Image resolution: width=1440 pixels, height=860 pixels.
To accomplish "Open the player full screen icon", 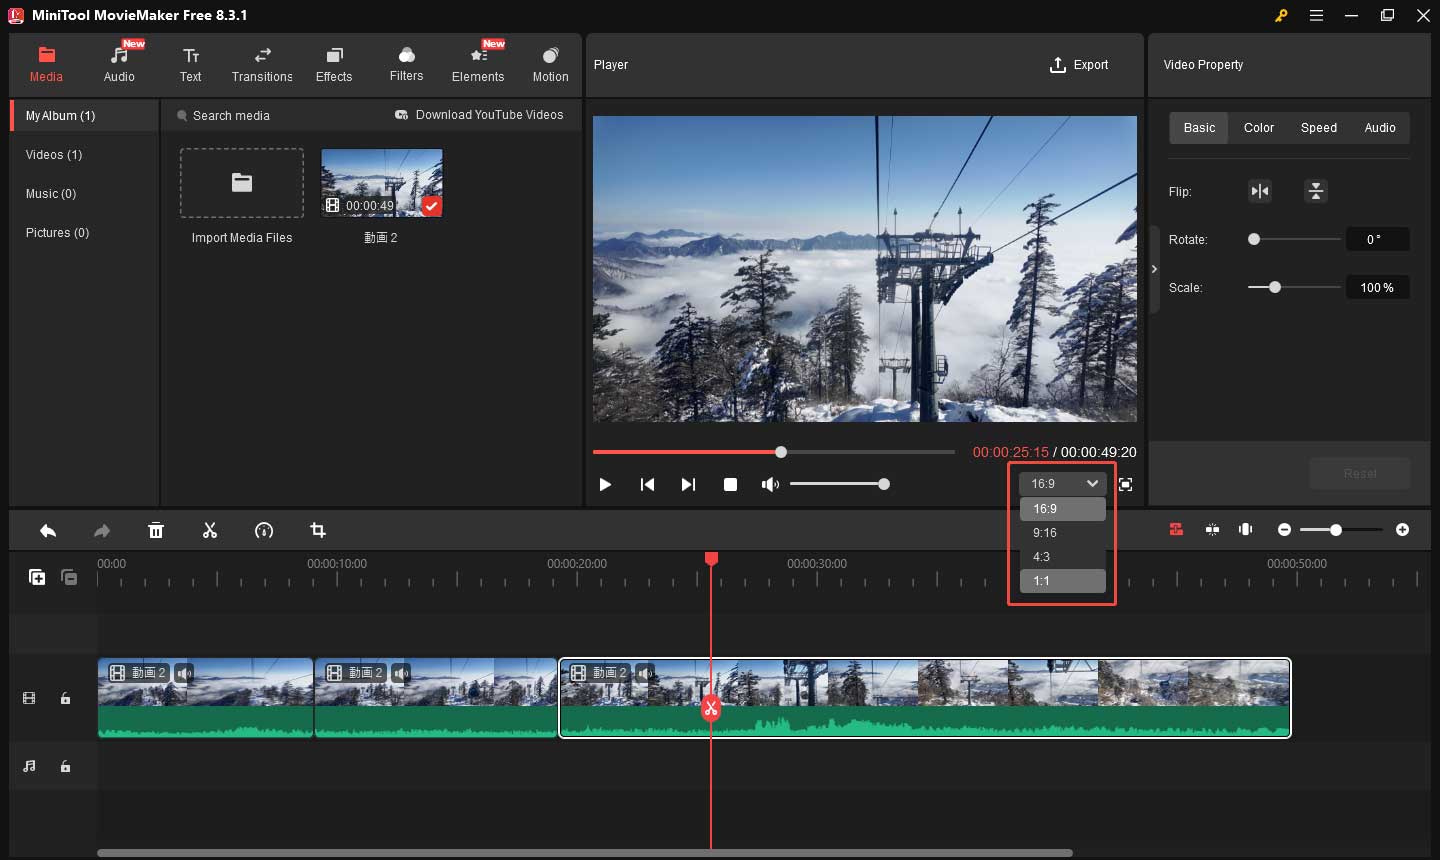I will [x=1125, y=484].
